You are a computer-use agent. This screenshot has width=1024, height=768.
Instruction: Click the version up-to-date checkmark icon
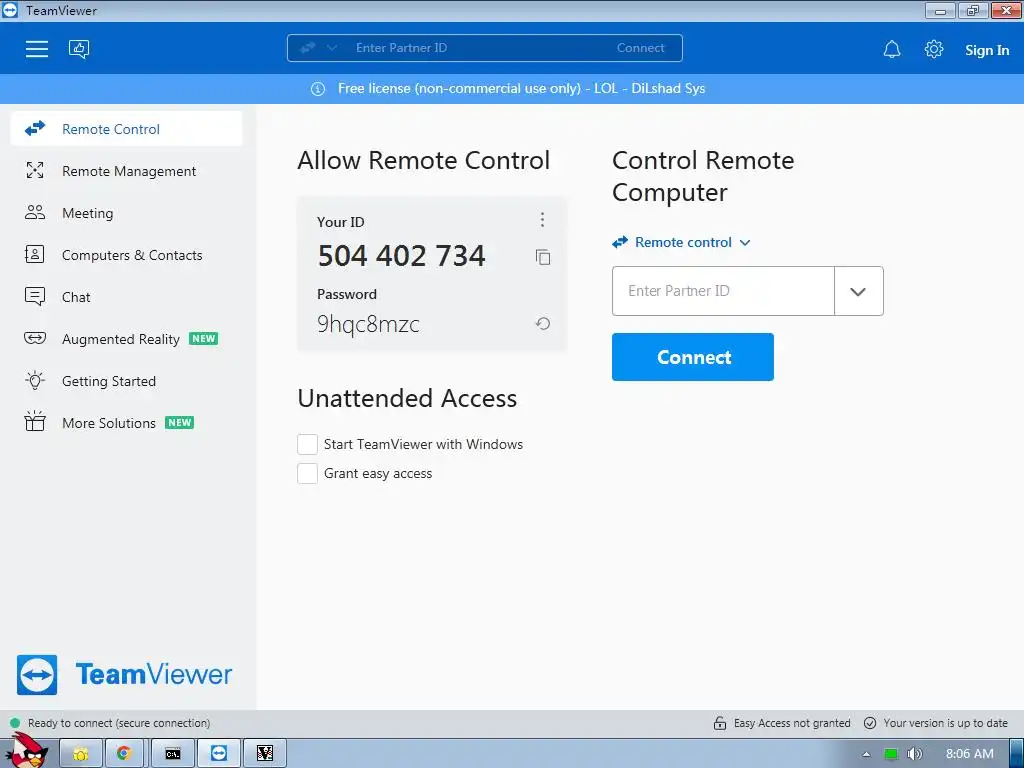tap(870, 723)
